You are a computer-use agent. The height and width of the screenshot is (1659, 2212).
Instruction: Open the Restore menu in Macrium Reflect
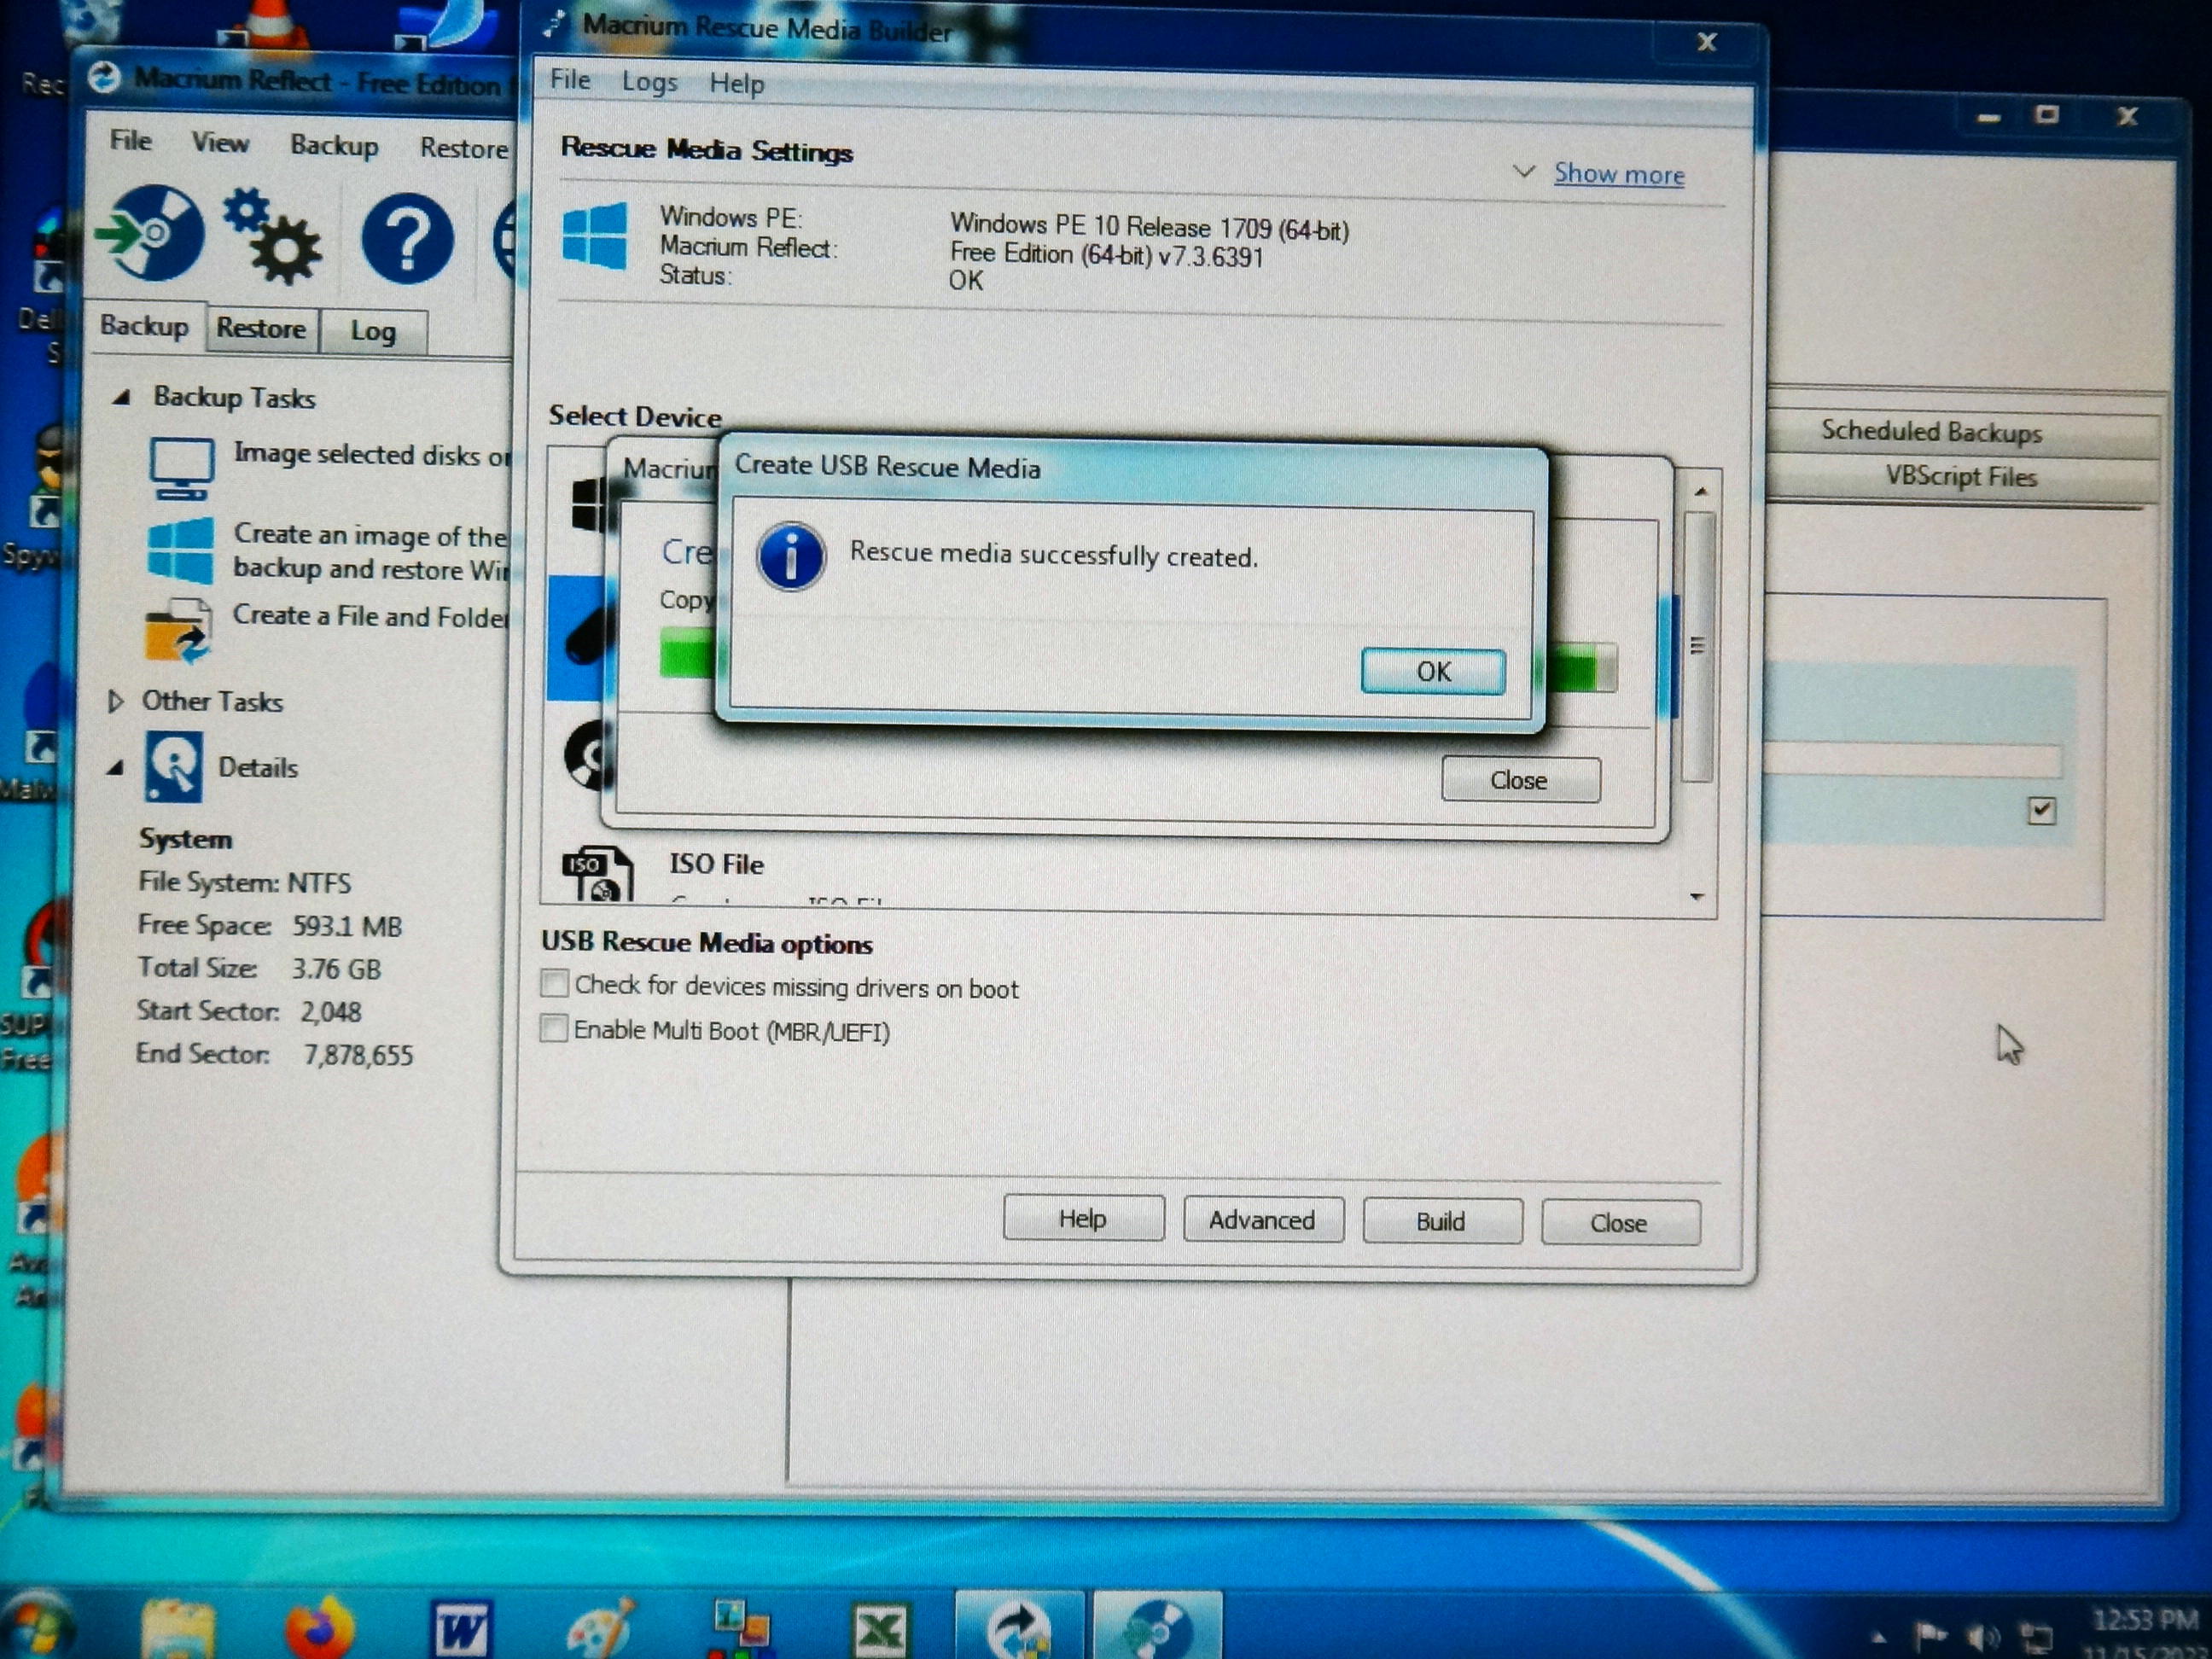pyautogui.click(x=464, y=148)
